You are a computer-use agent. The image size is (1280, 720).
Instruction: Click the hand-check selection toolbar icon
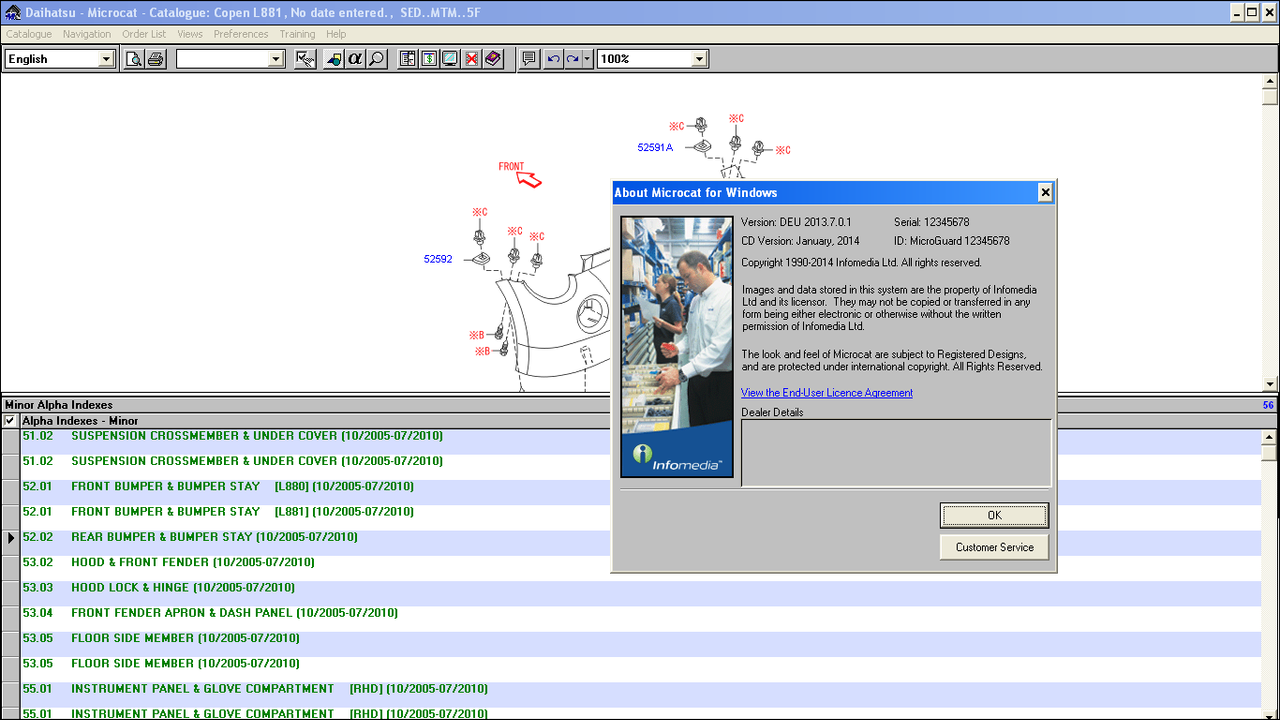pos(306,59)
